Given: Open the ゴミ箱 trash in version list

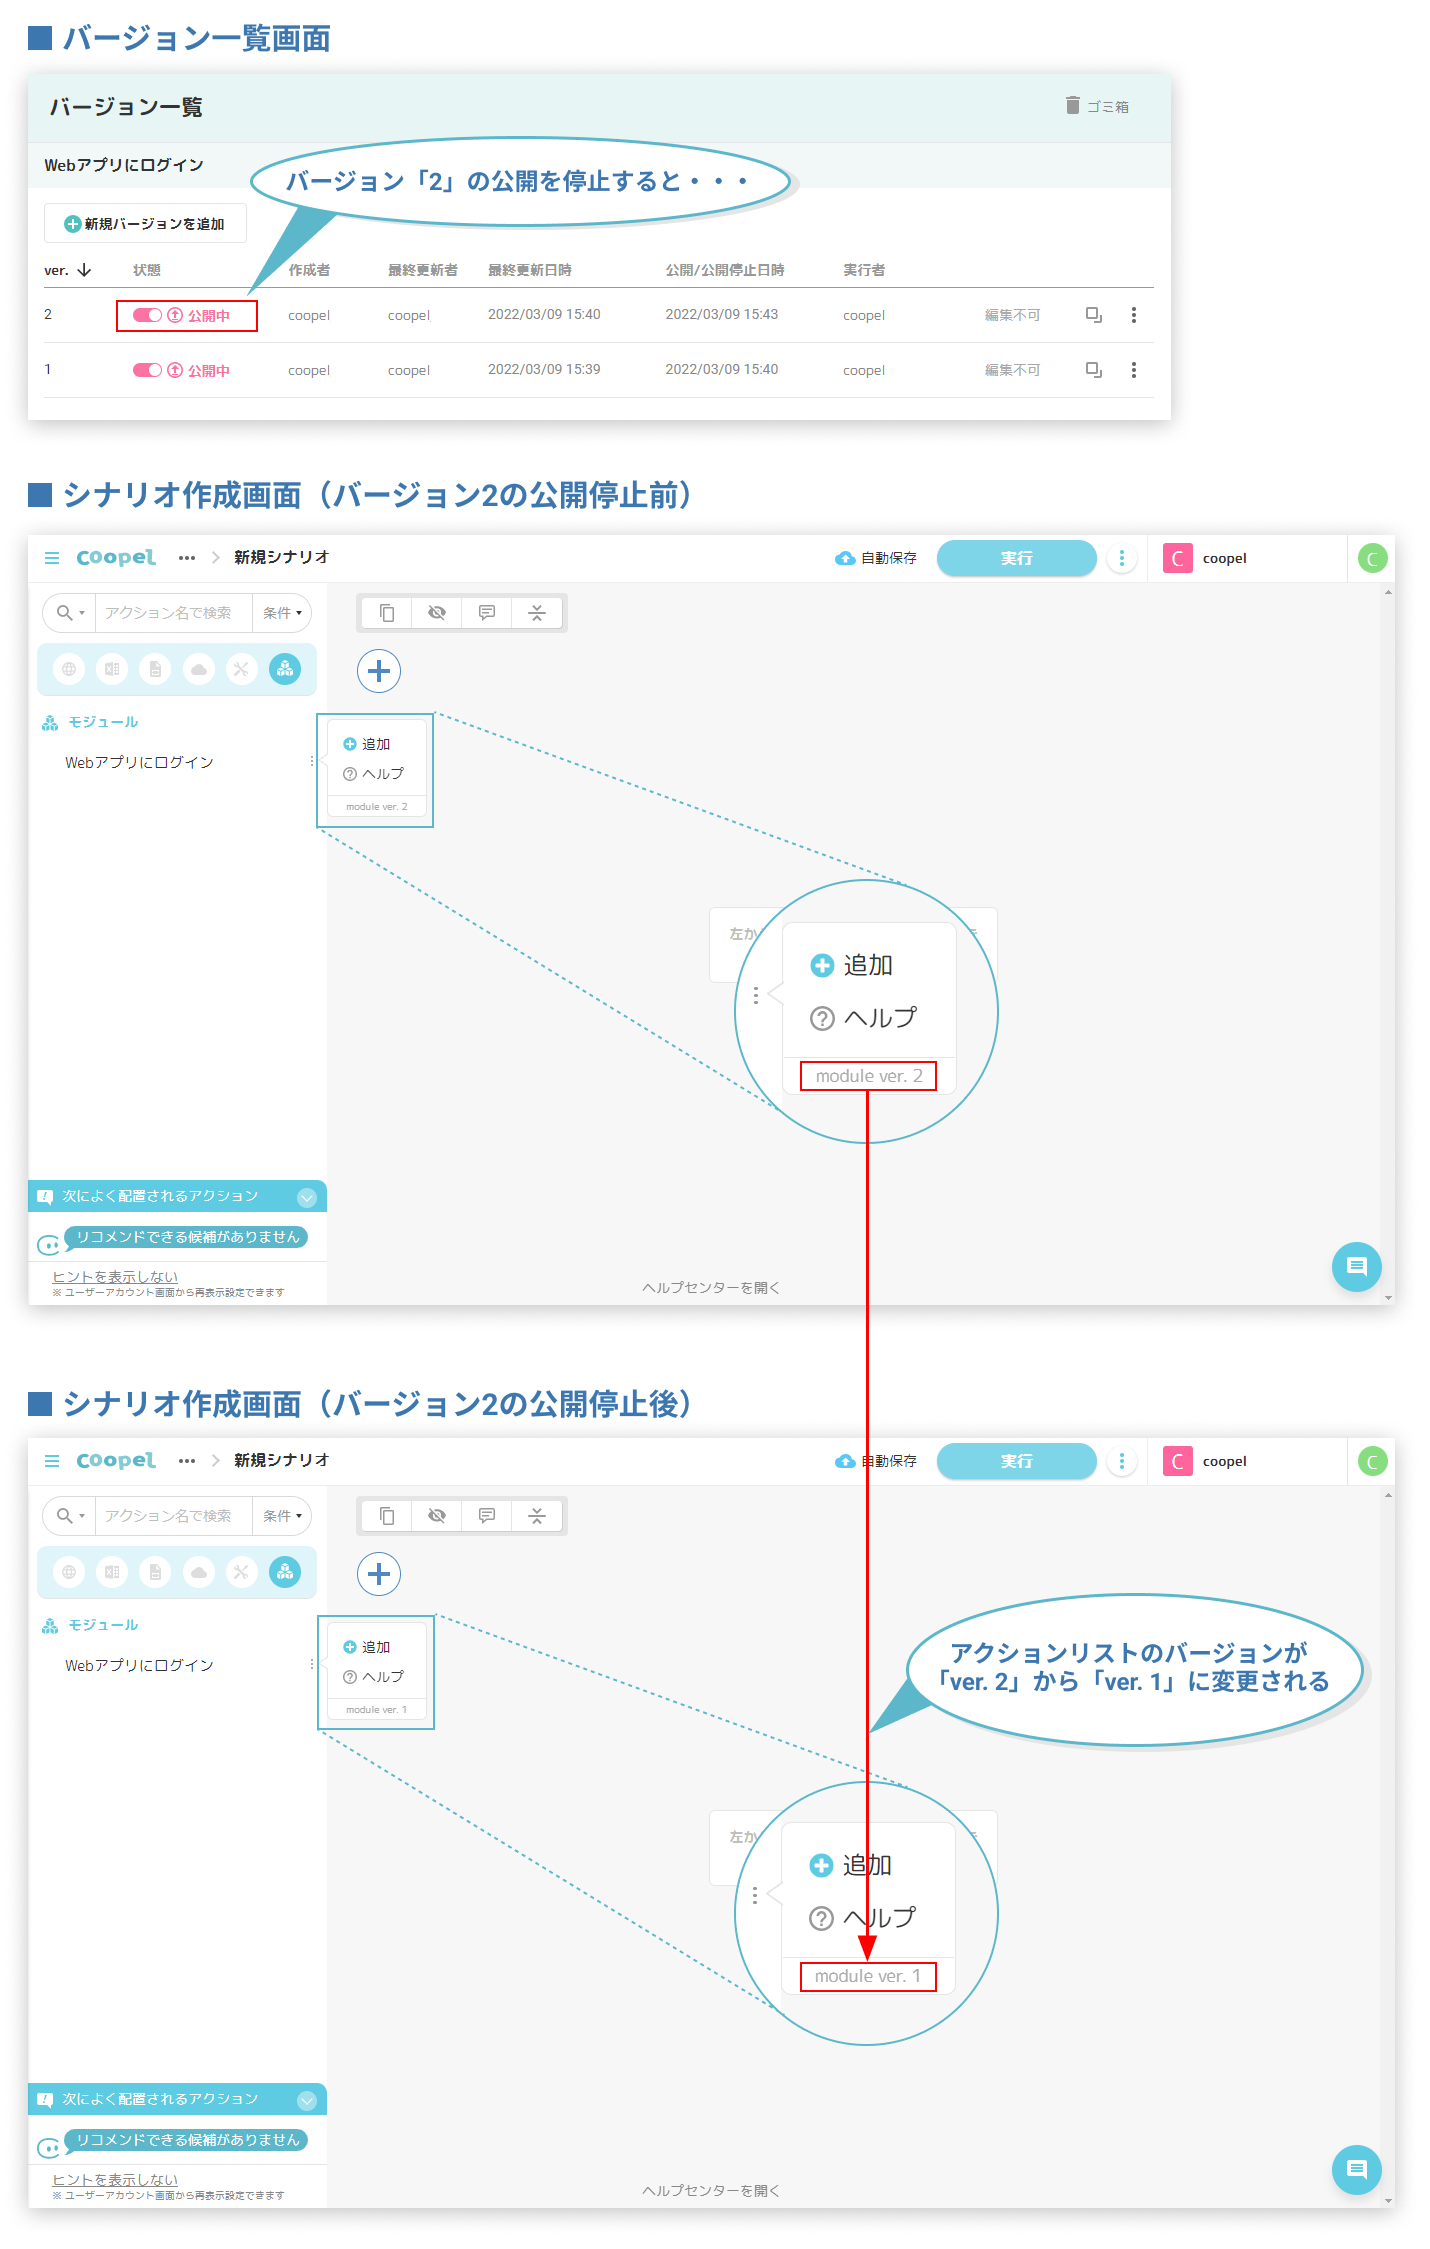Looking at the screenshot, I should click(1097, 106).
